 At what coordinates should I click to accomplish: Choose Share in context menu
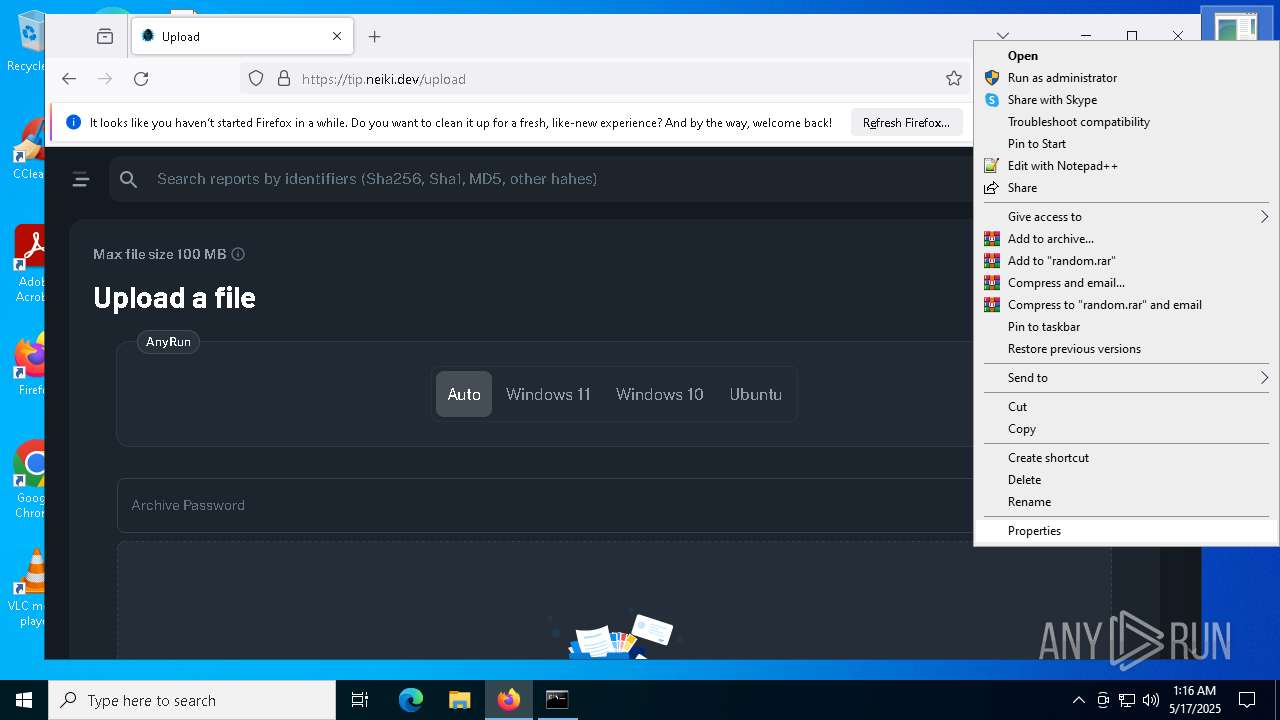pyautogui.click(x=1126, y=188)
